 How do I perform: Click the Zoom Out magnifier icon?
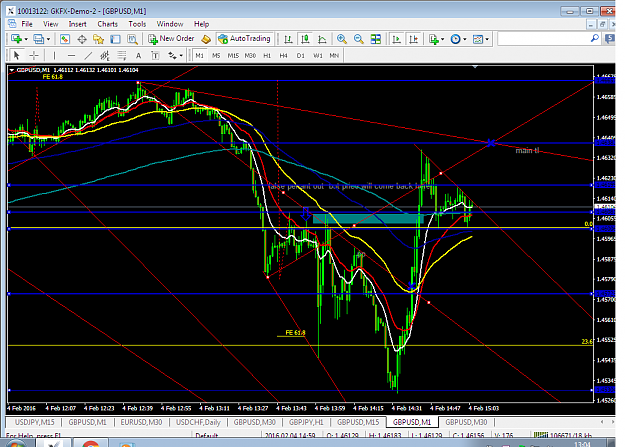359,39
